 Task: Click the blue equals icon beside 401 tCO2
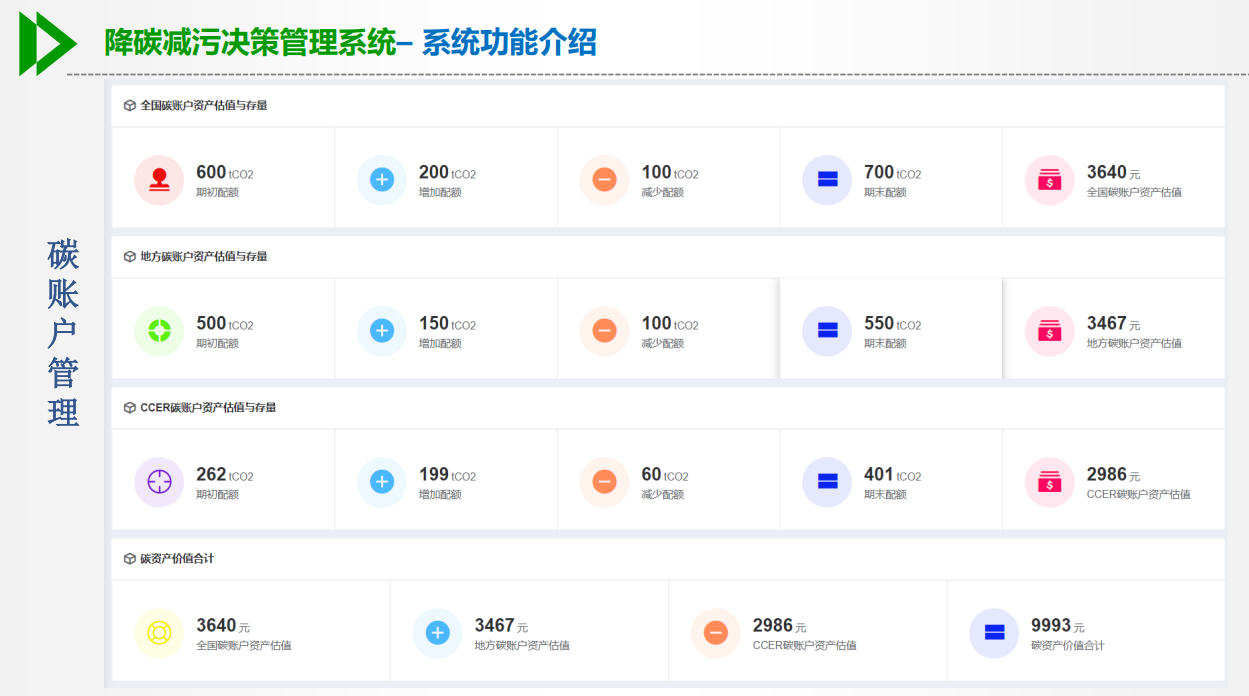pos(827,482)
